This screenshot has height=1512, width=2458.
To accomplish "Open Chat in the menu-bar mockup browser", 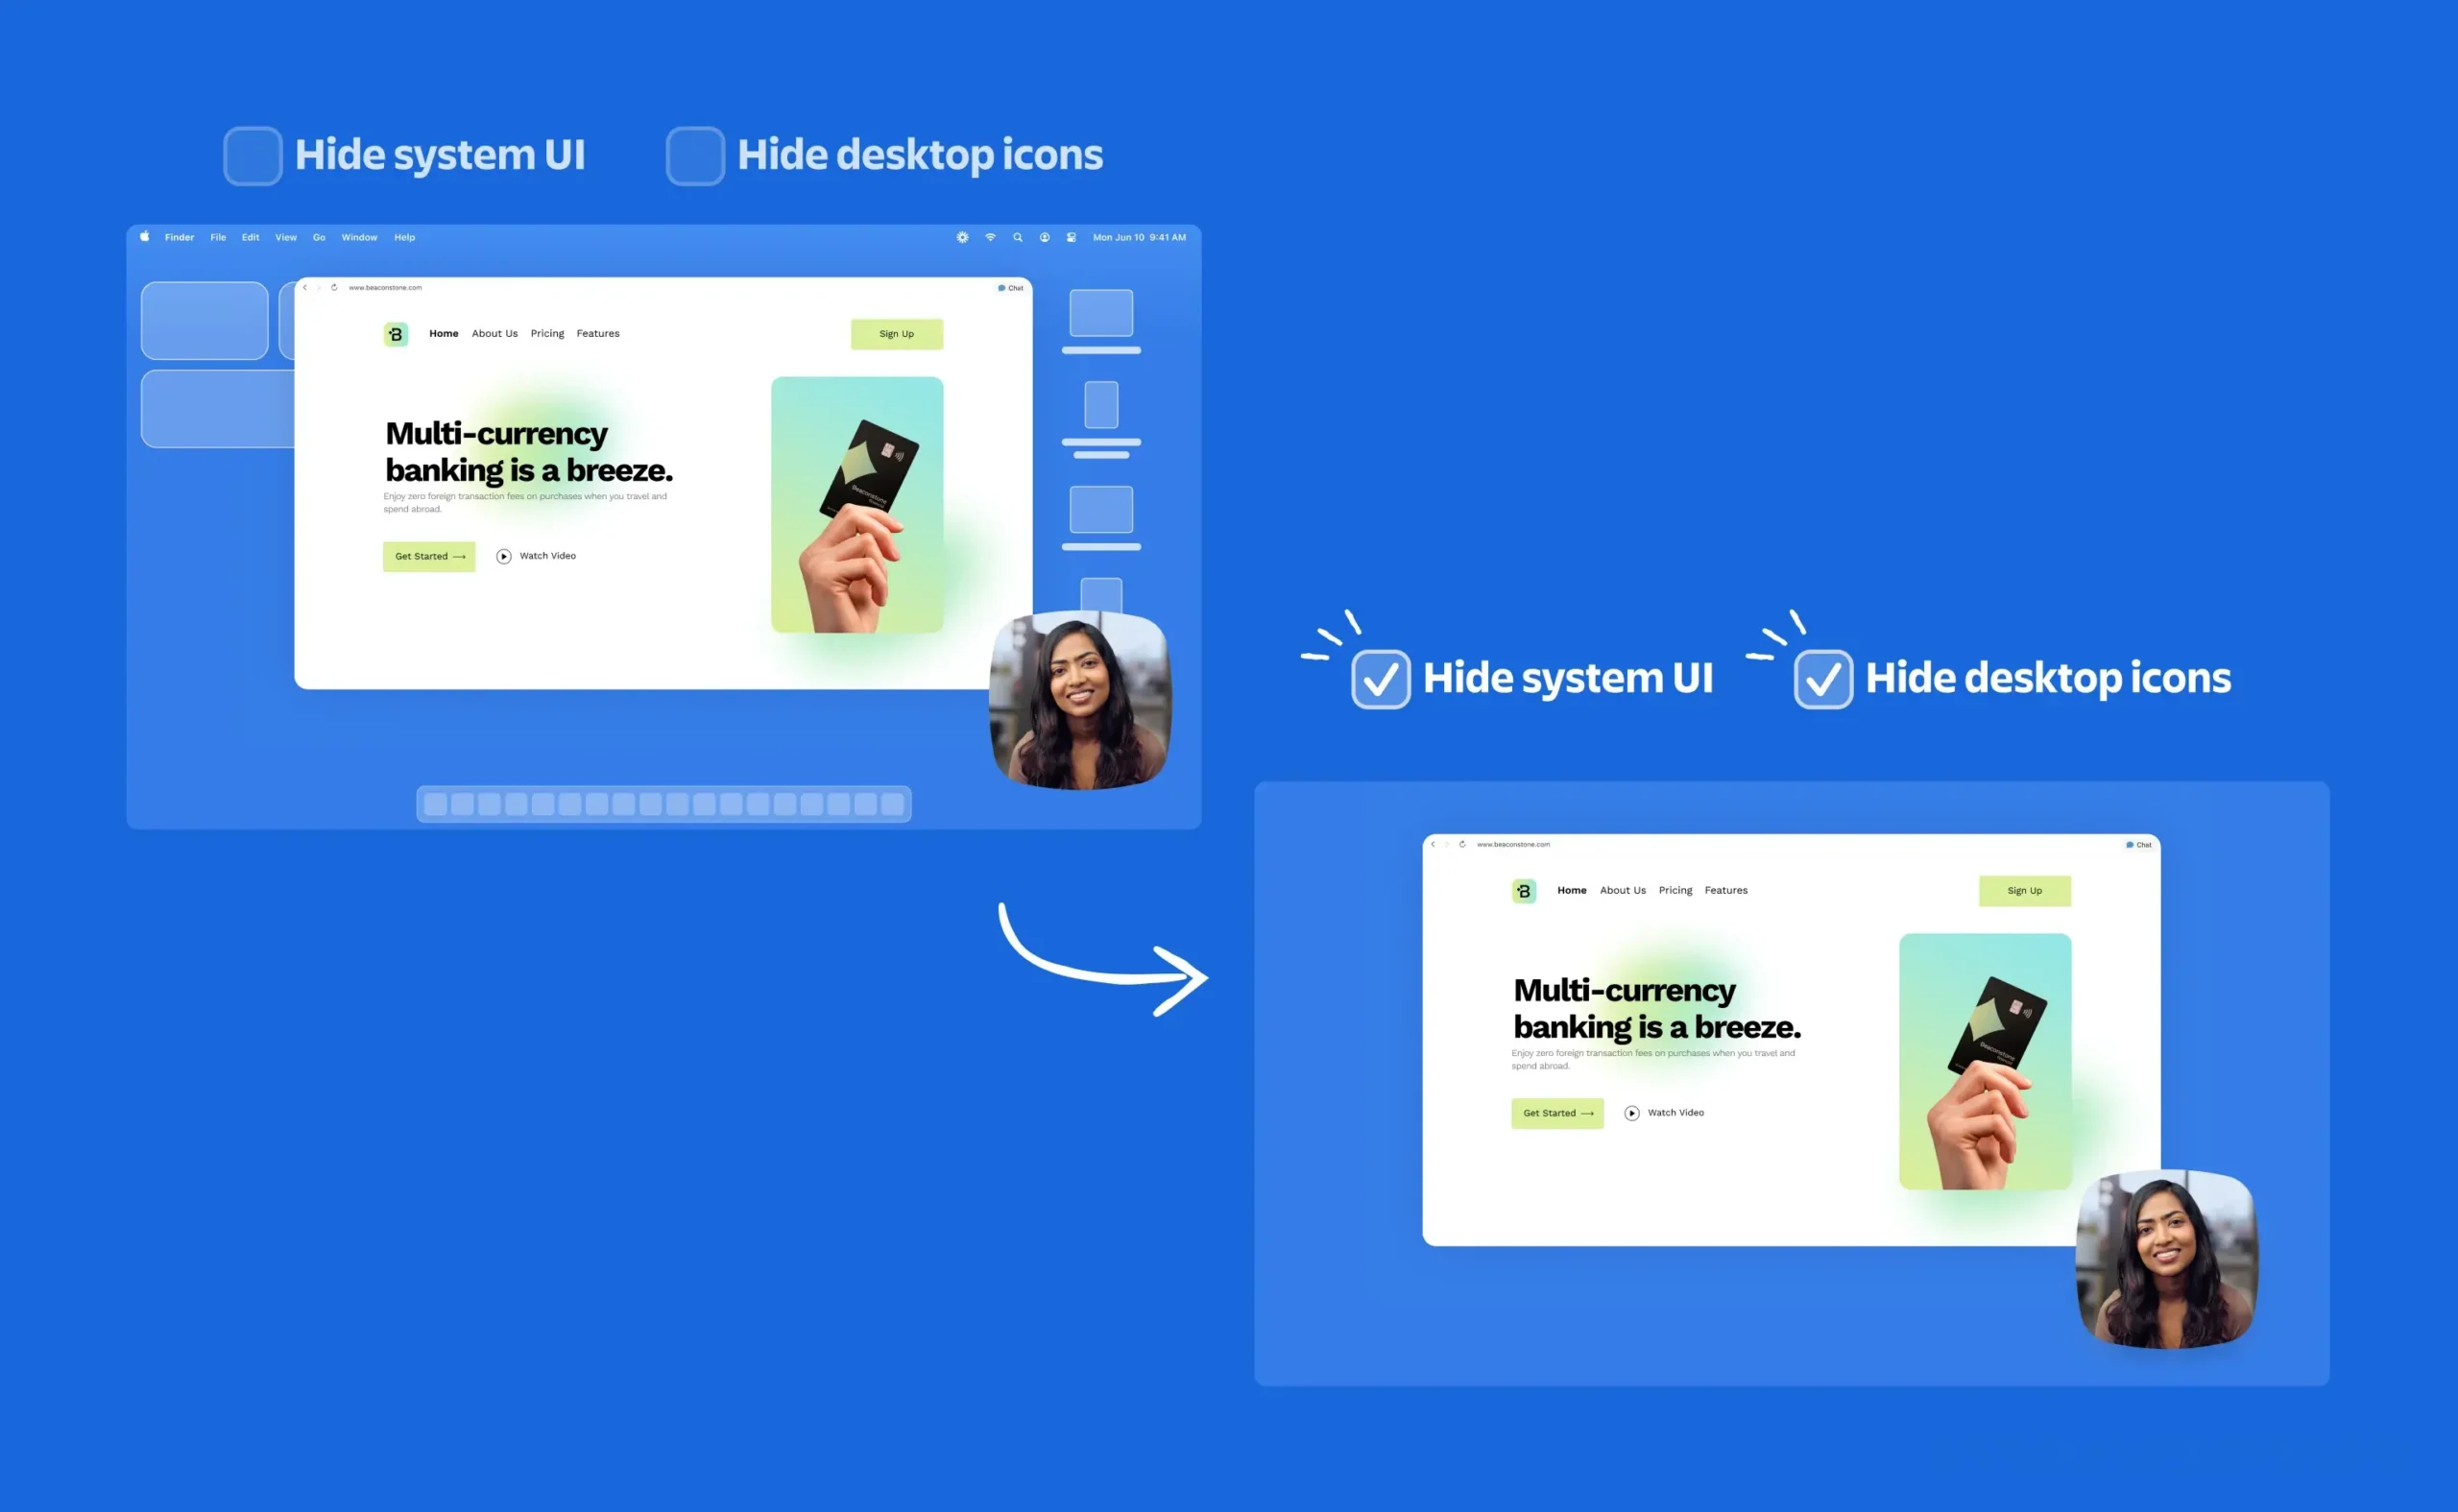I will (x=1010, y=288).
